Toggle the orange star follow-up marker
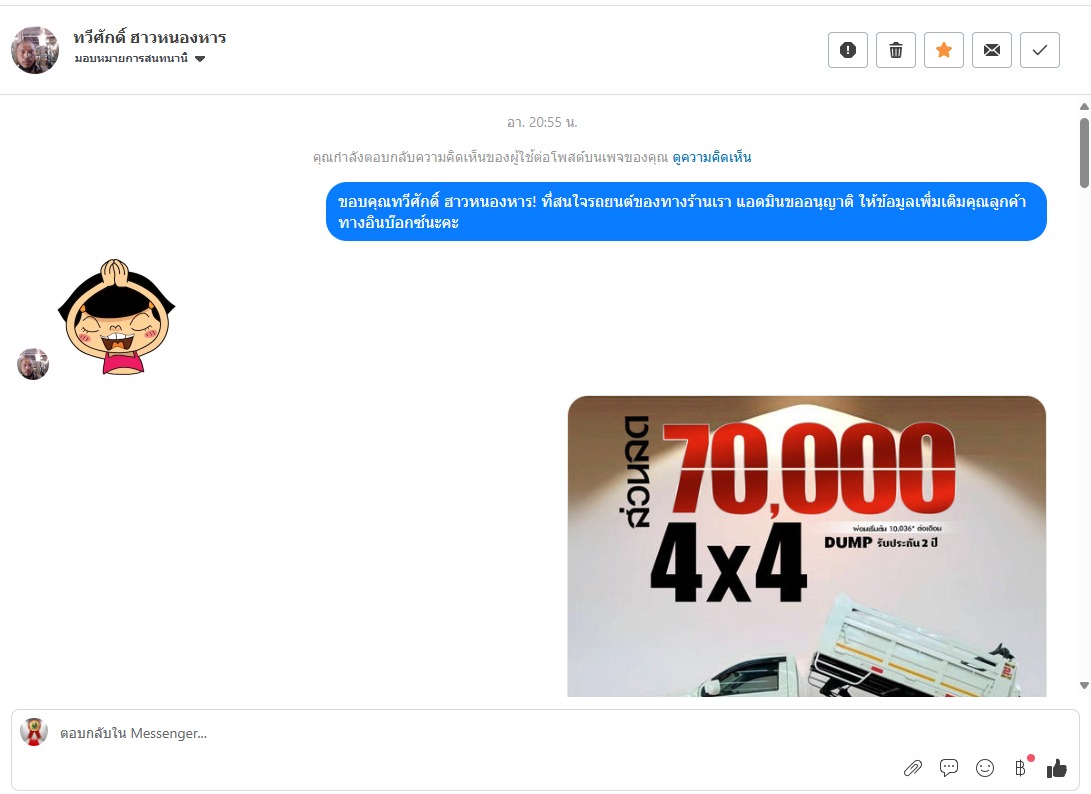 (x=943, y=50)
